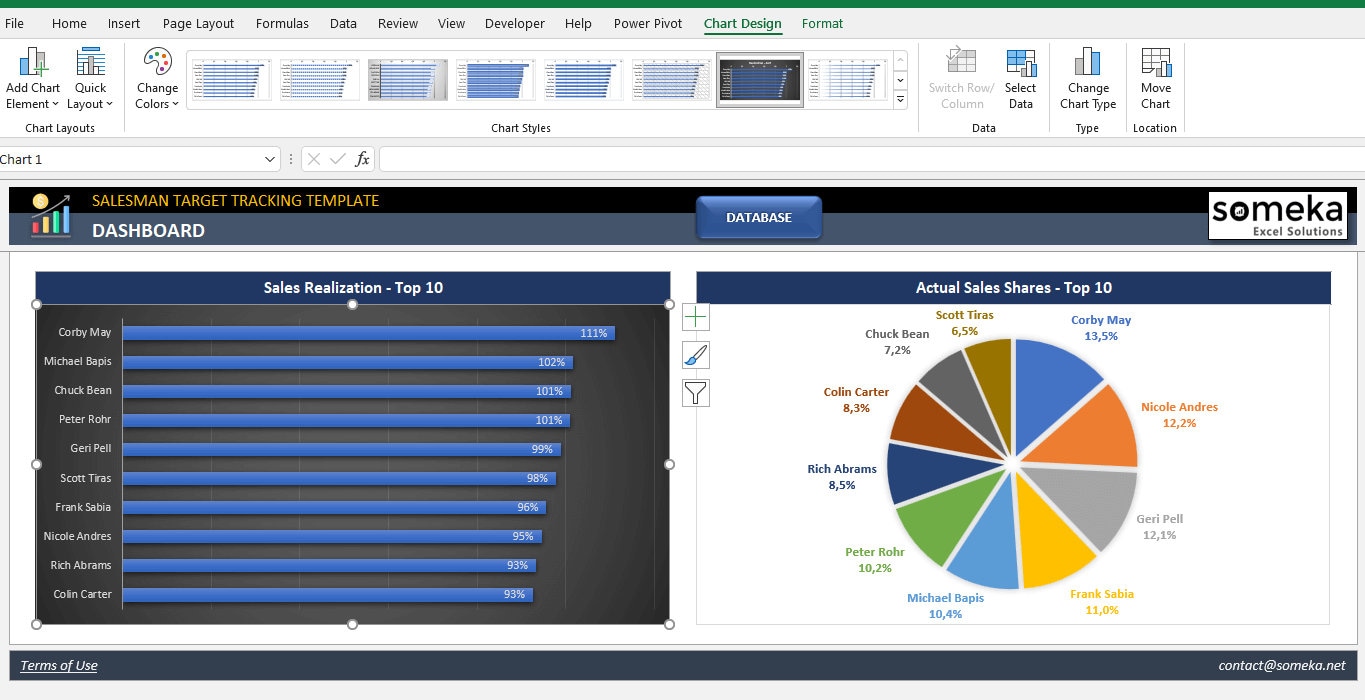
Task: Switch to the Format ribbon tab
Action: (x=822, y=23)
